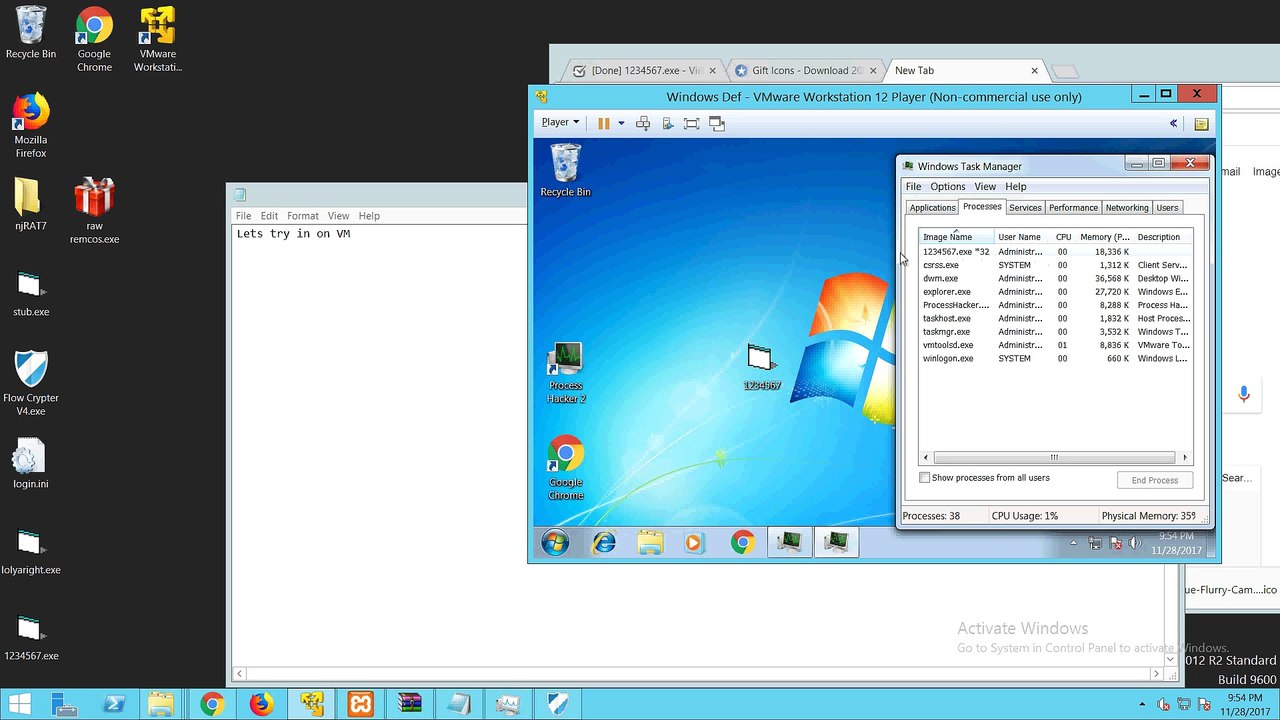Show hidden icons in host system tray
1280x720 pixels.
coord(1143,704)
